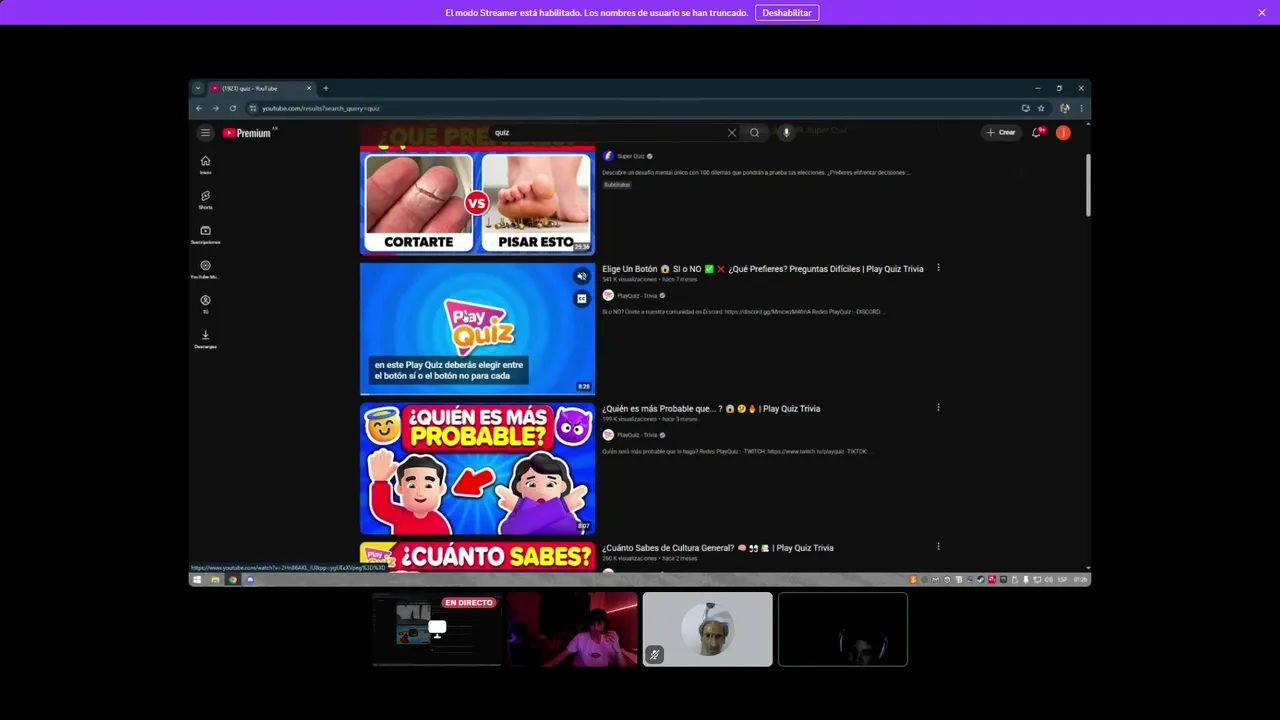Screen dimensions: 1280x720
Task: Select the muted participant avatar tile
Action: (x=707, y=629)
